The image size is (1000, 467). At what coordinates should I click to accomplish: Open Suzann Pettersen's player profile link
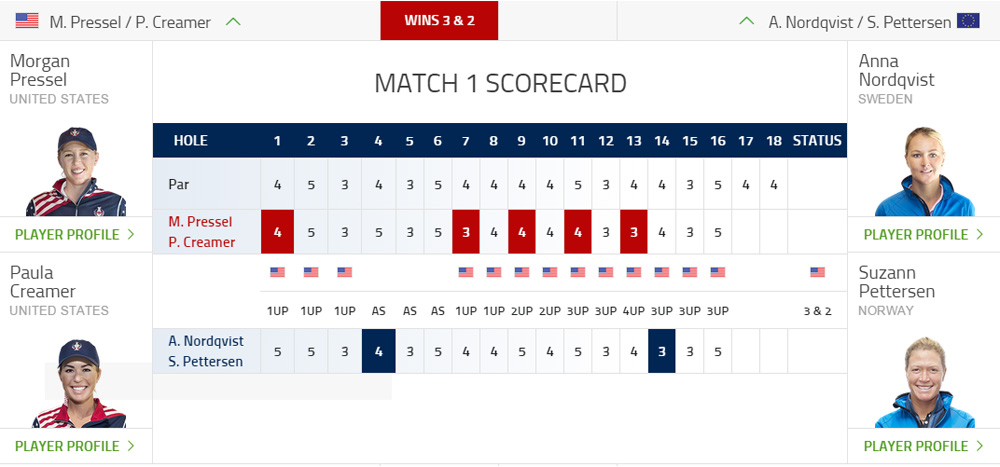(924, 446)
